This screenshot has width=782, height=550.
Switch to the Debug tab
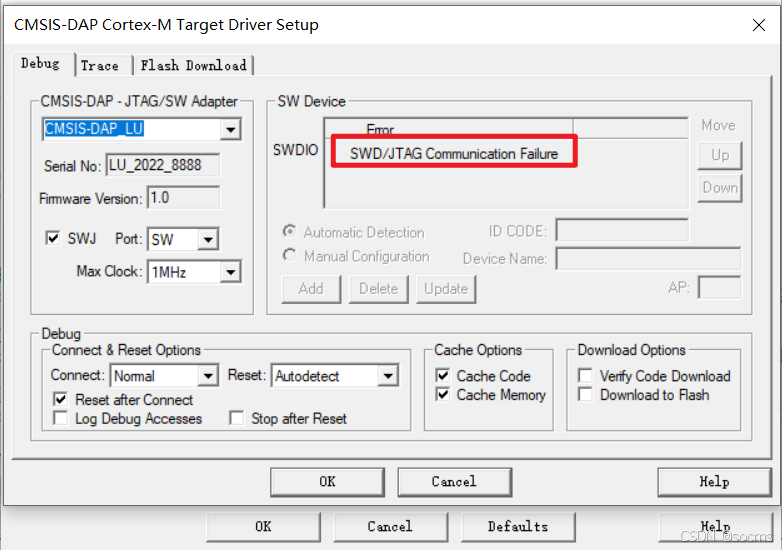[41, 64]
